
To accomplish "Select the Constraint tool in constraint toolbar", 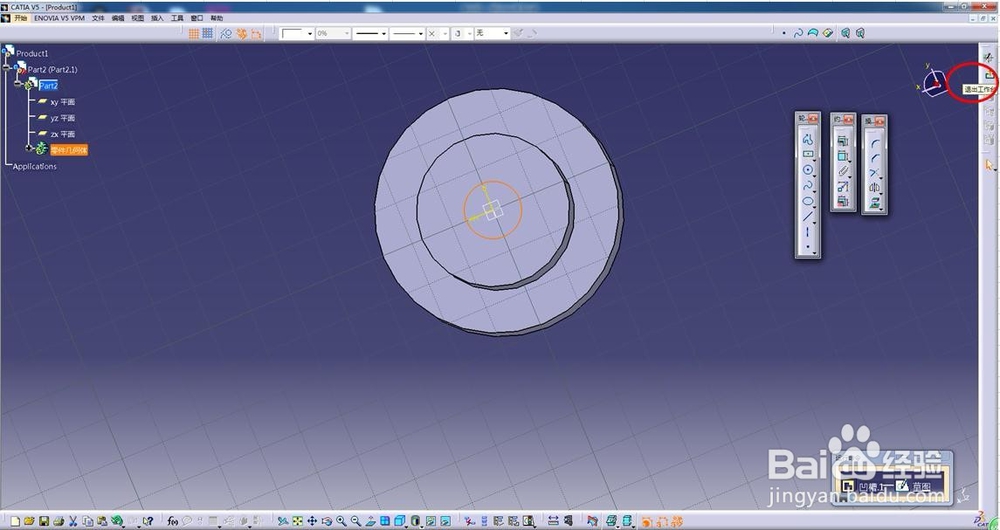I will pyautogui.click(x=842, y=156).
